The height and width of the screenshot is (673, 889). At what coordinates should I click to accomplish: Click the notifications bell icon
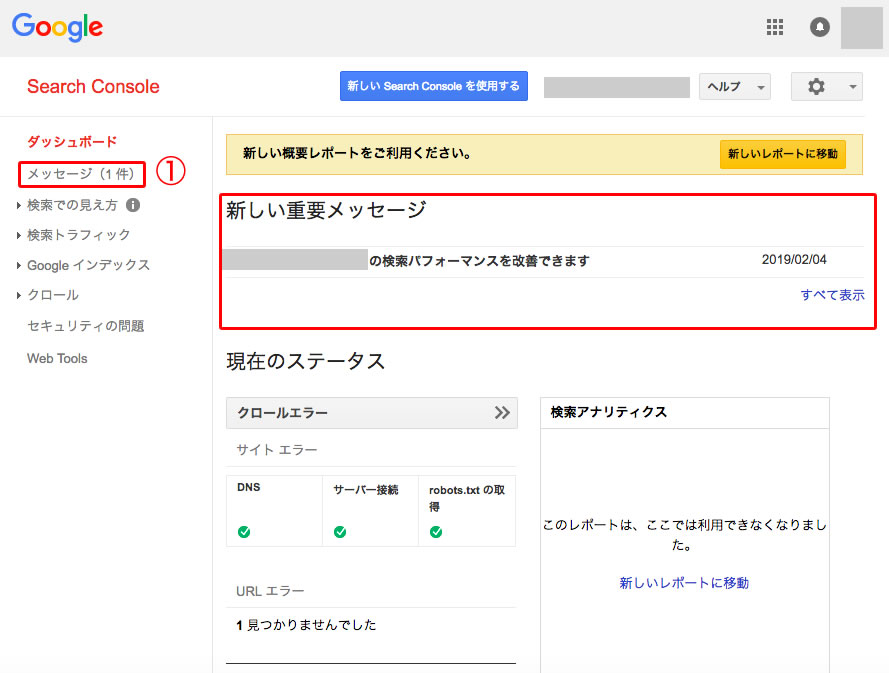820,27
